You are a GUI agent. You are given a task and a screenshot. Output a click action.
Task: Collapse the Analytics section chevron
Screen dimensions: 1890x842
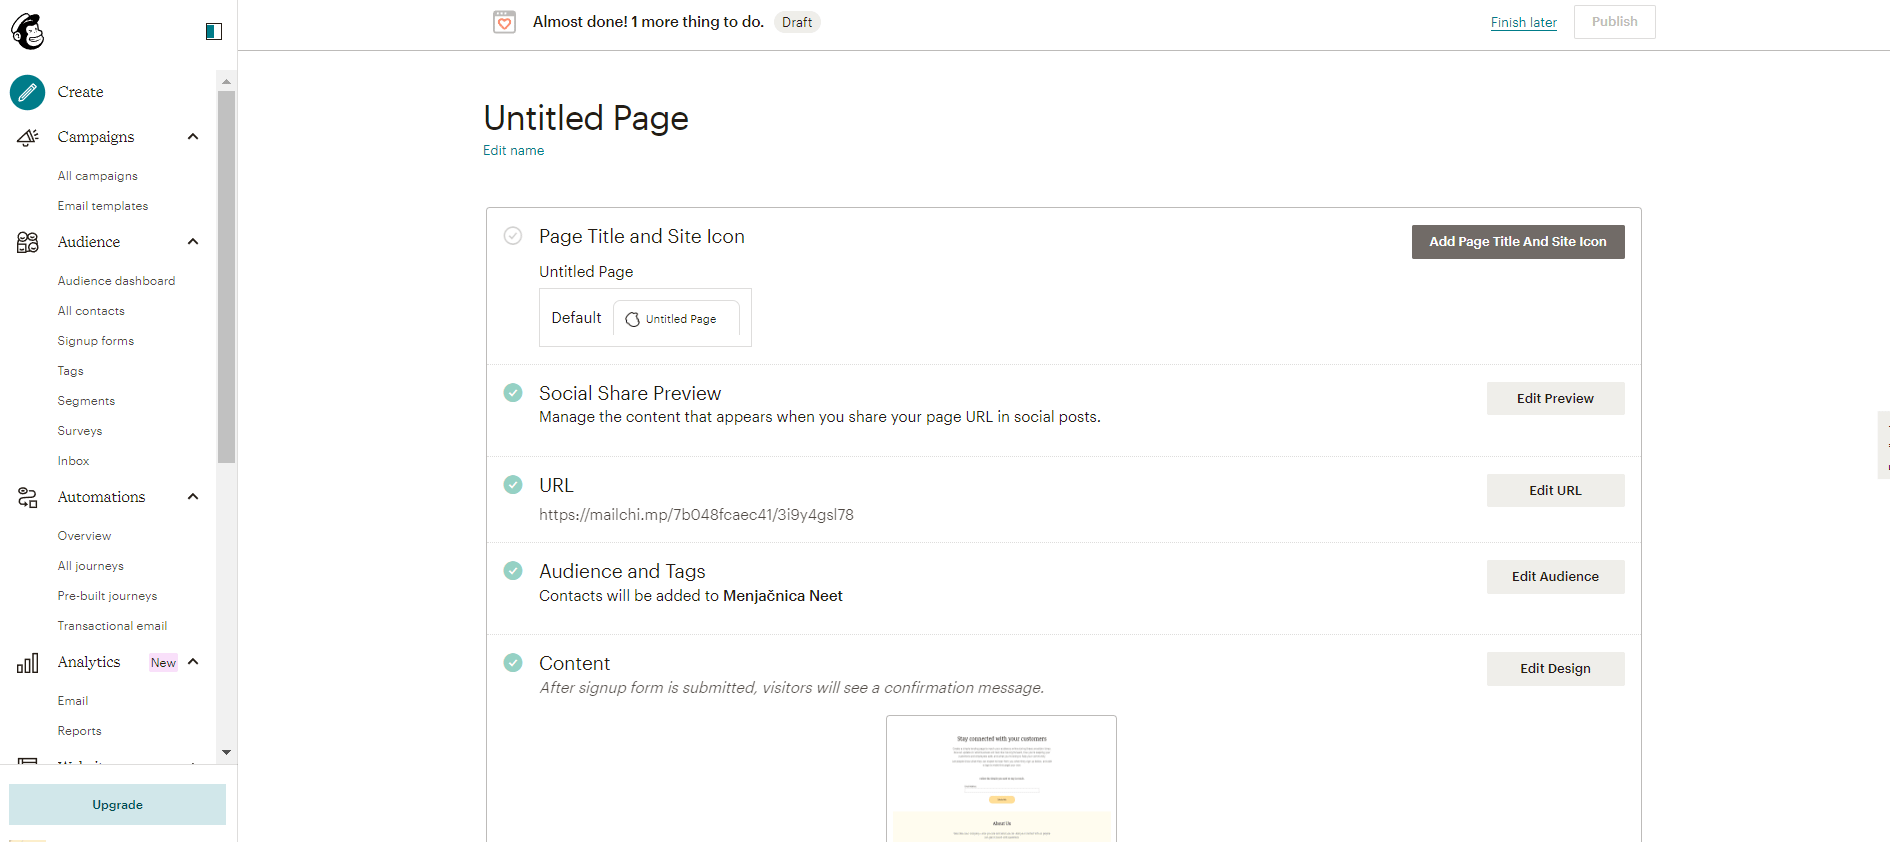click(x=193, y=662)
